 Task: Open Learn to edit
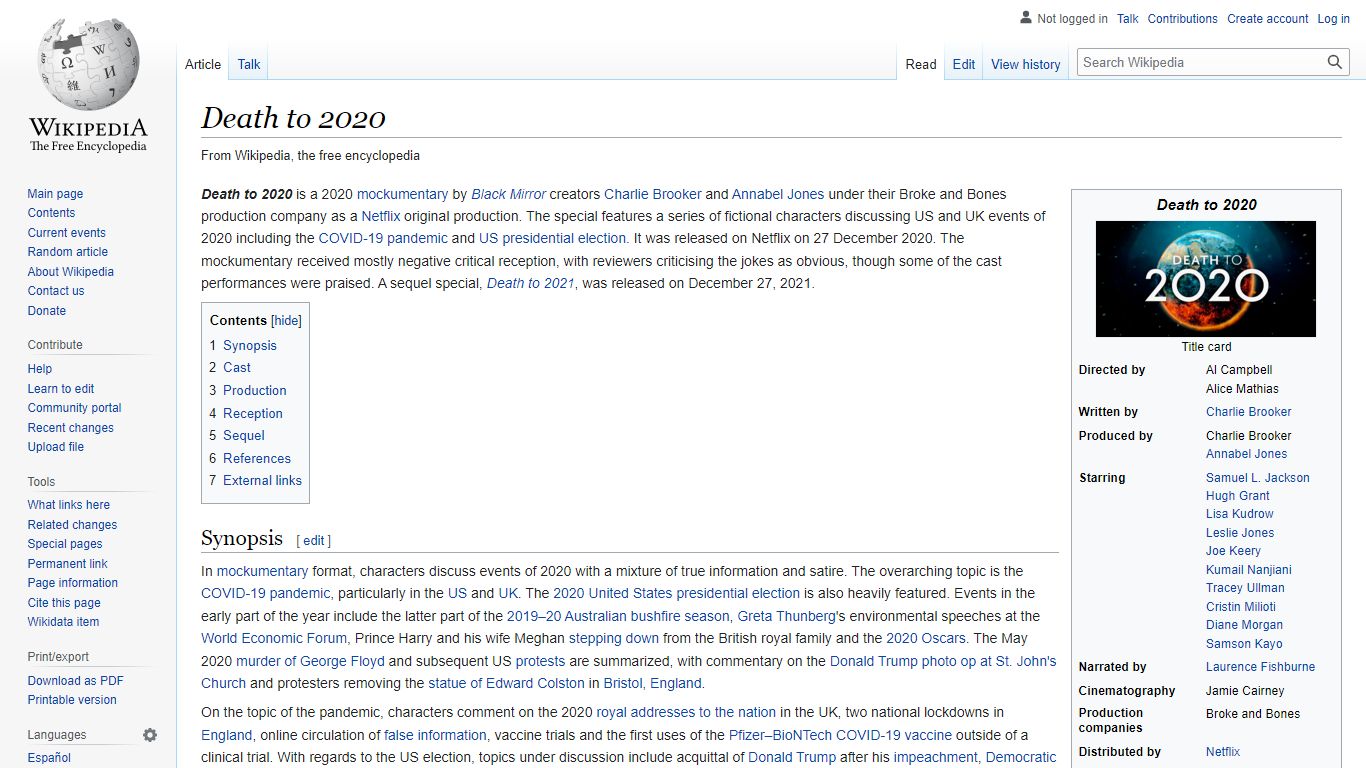[x=61, y=389]
